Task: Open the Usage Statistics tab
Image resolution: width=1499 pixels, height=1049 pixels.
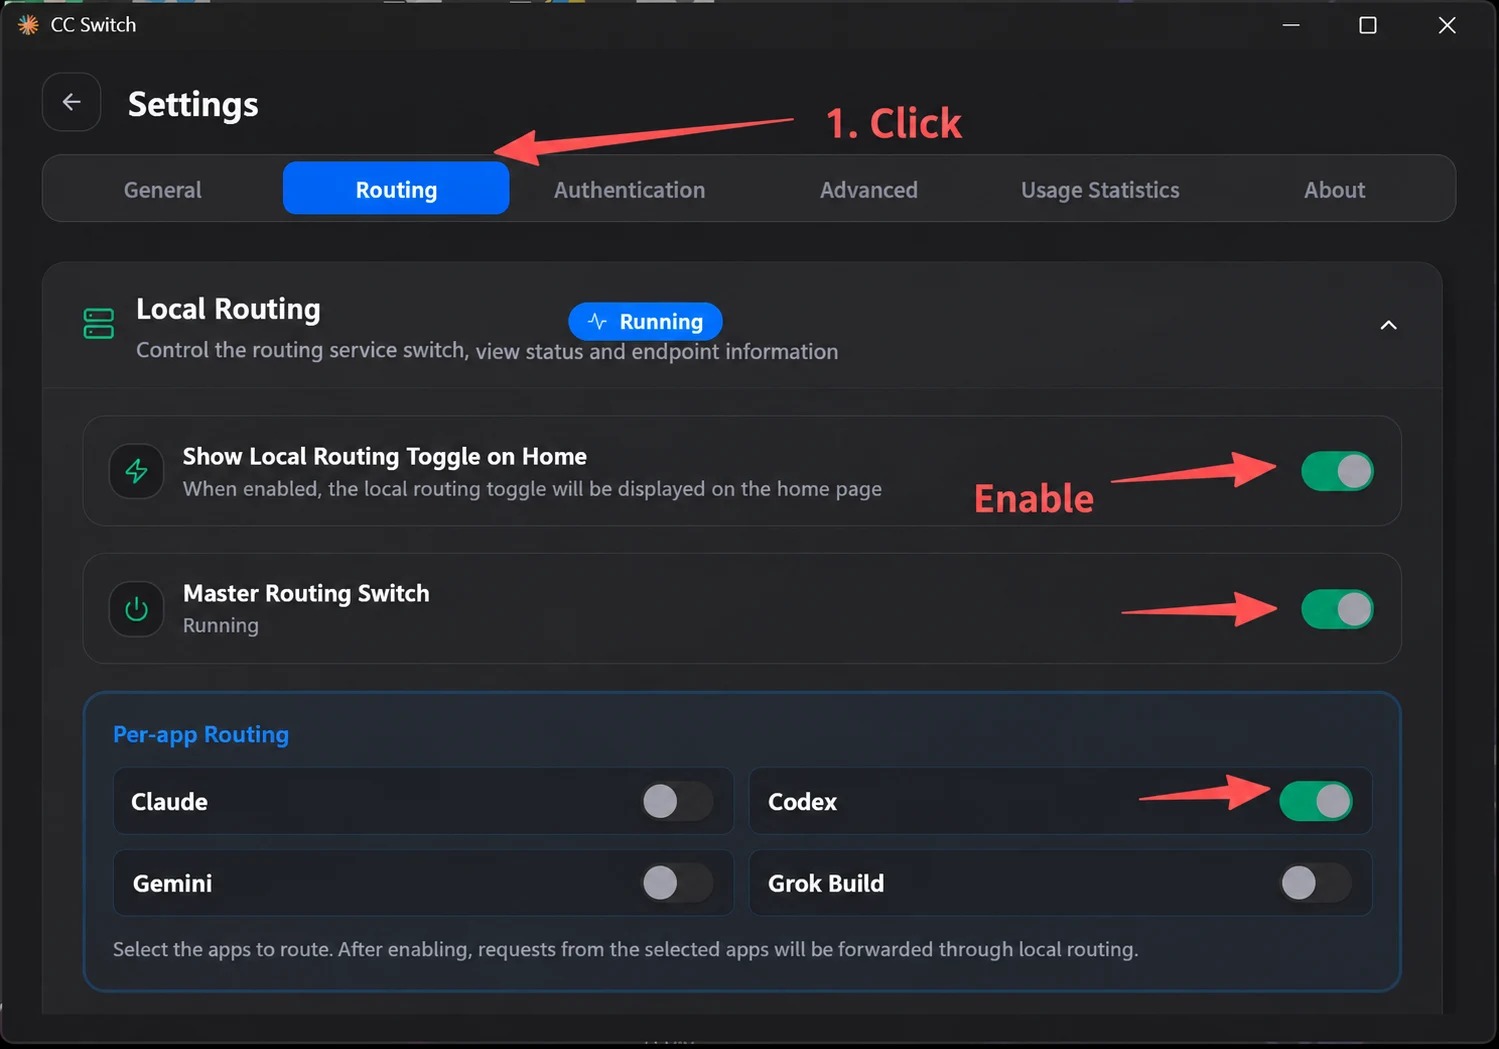Action: coord(1100,189)
